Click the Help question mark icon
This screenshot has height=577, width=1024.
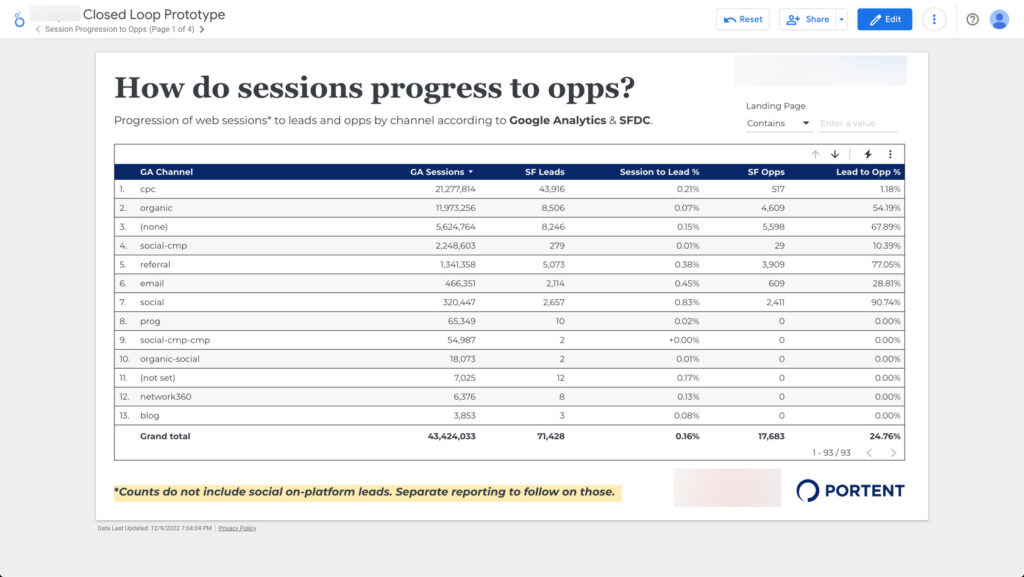click(970, 19)
